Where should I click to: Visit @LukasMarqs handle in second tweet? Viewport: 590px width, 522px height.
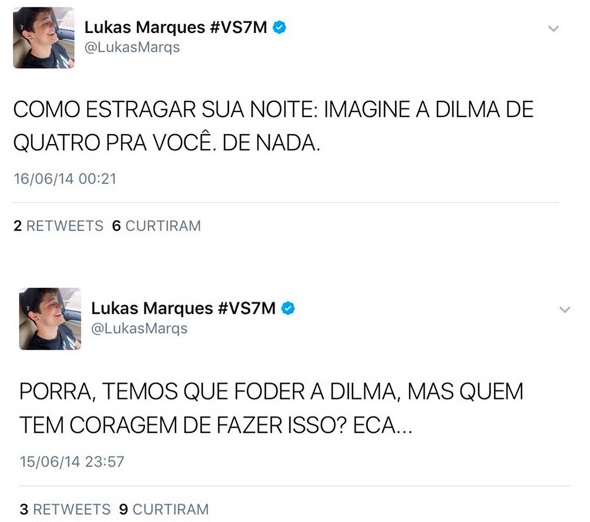[139, 329]
